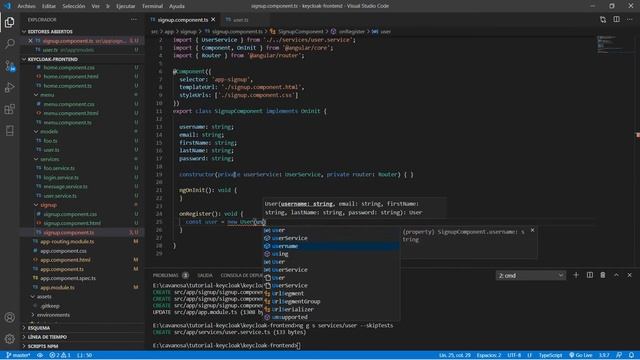Open the Manage gear icon

click(10, 338)
